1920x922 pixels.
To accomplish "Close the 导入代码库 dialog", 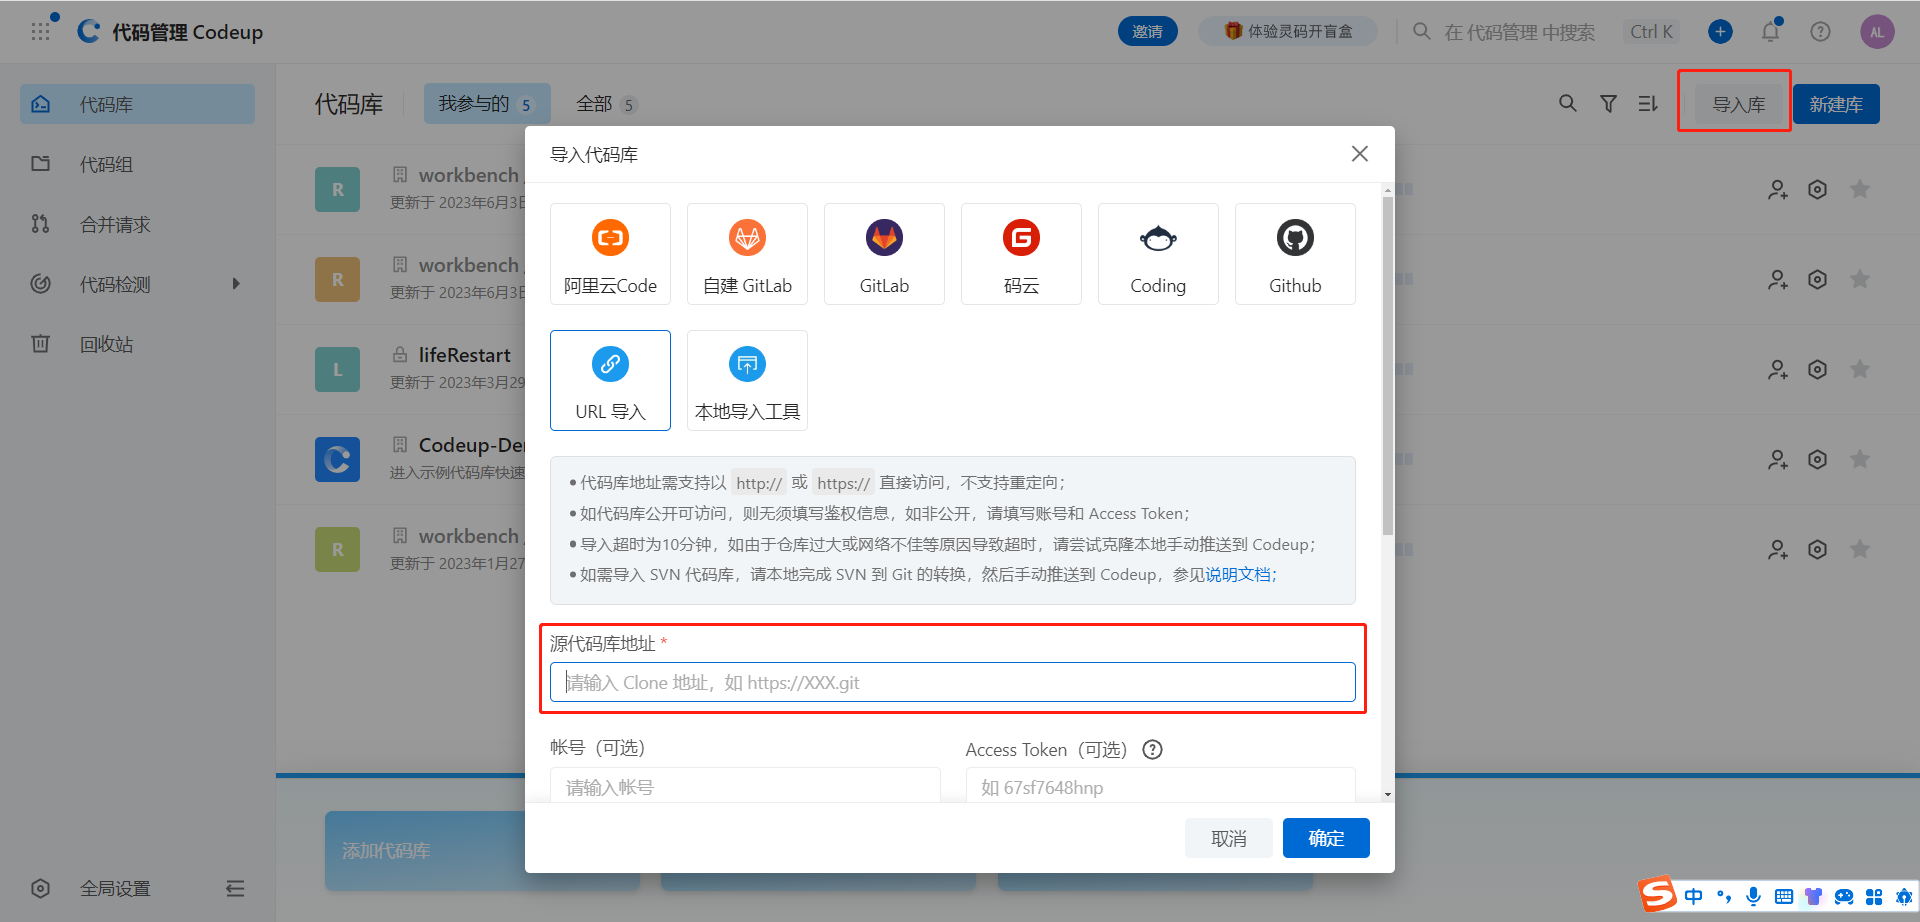I will coord(1360,154).
